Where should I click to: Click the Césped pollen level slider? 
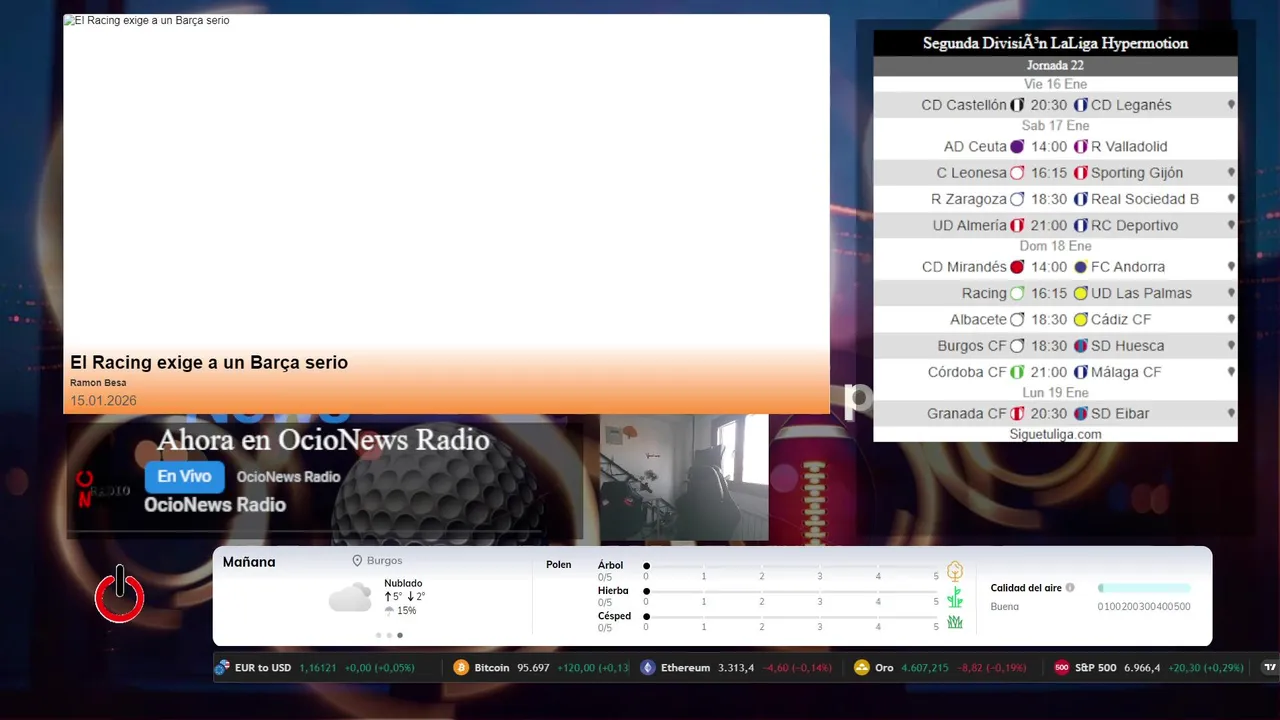point(791,616)
